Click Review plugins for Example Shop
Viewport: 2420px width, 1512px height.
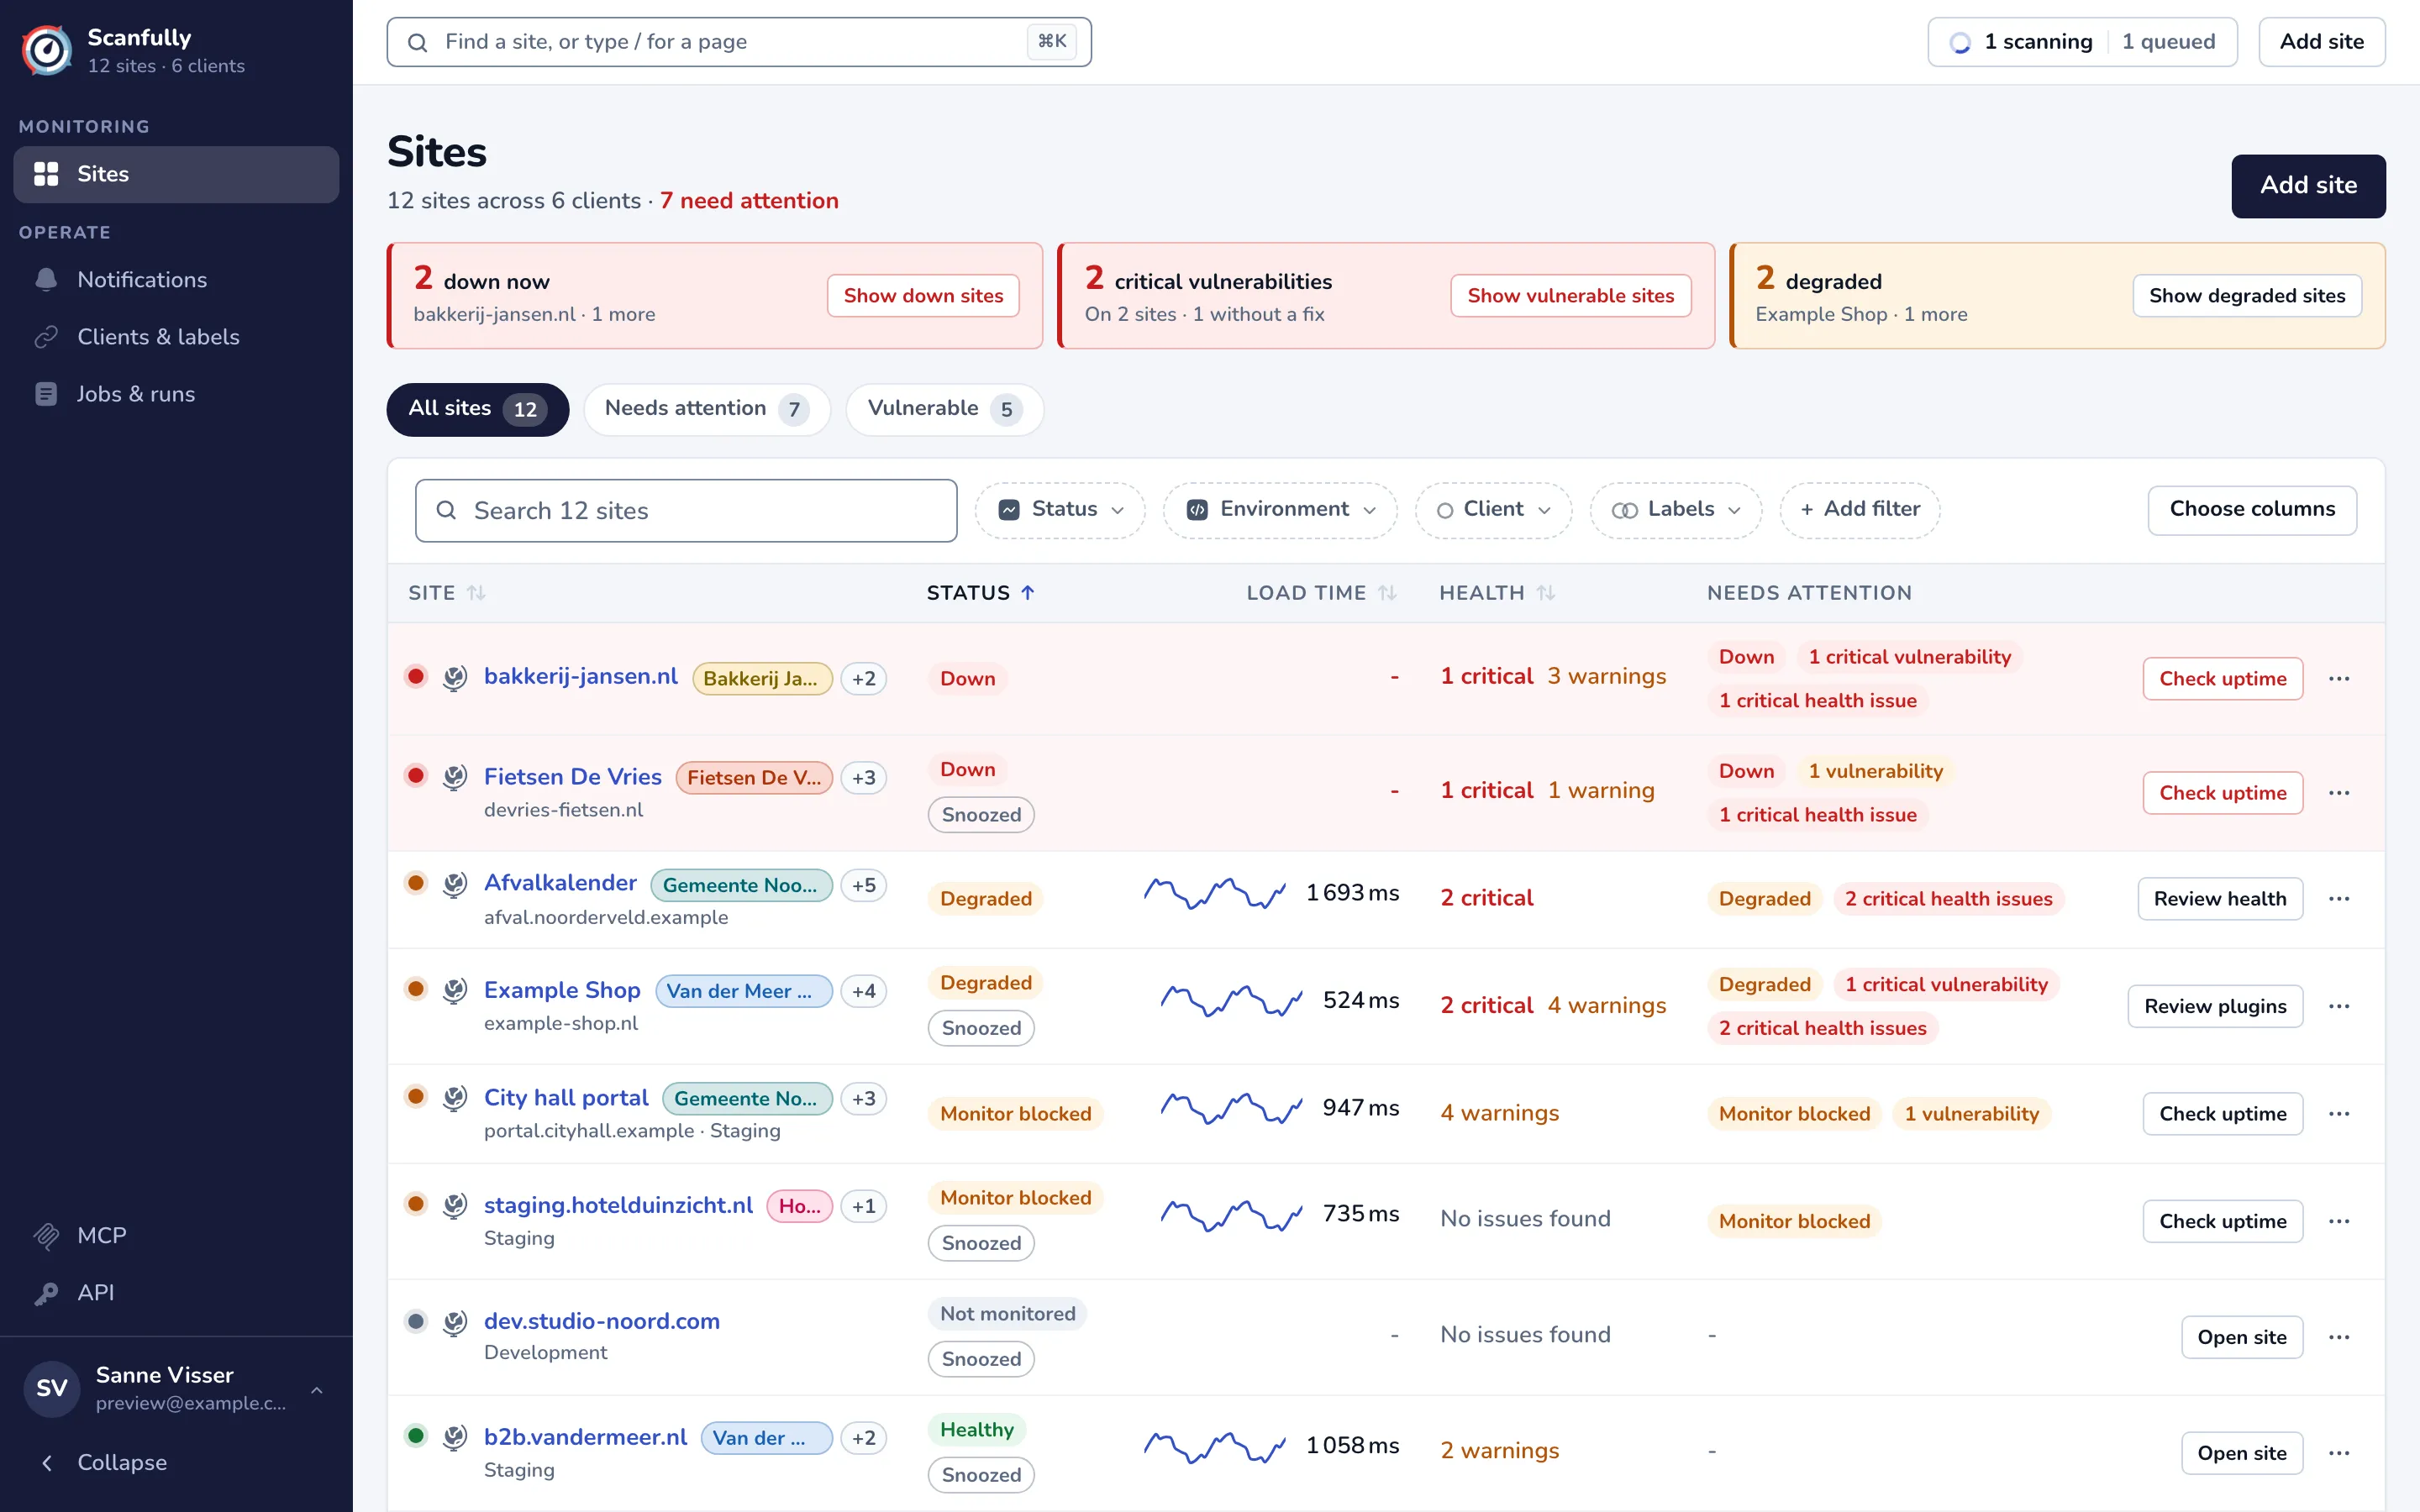pos(2215,1006)
